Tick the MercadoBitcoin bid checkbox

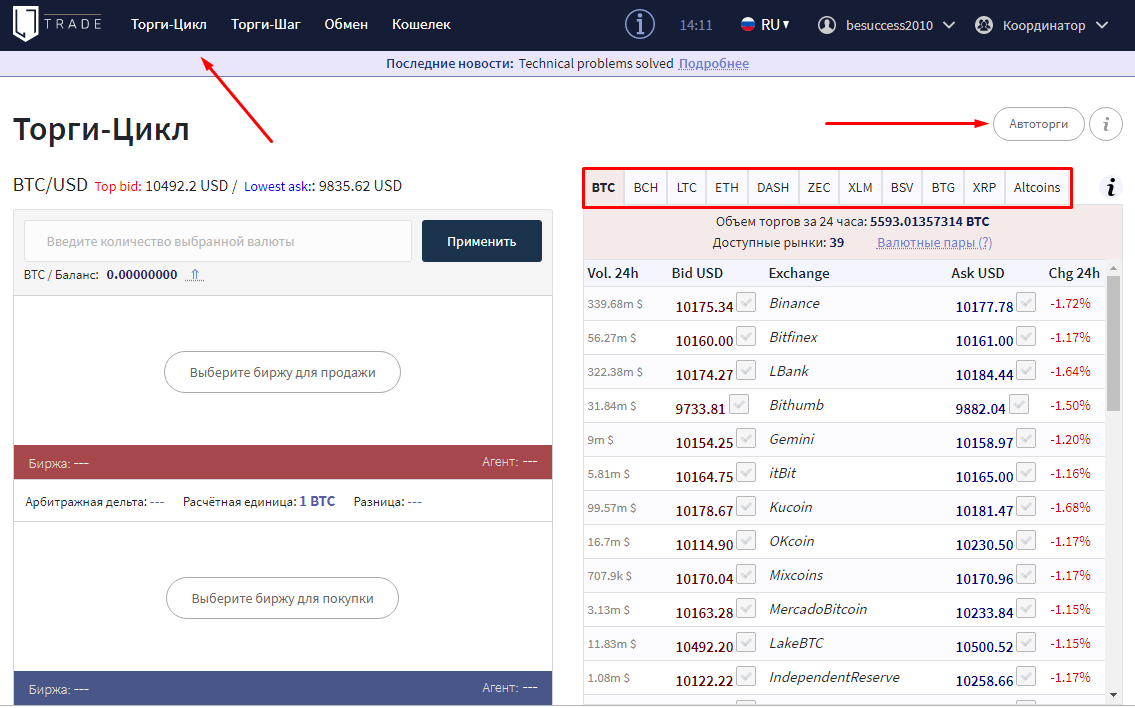point(746,608)
